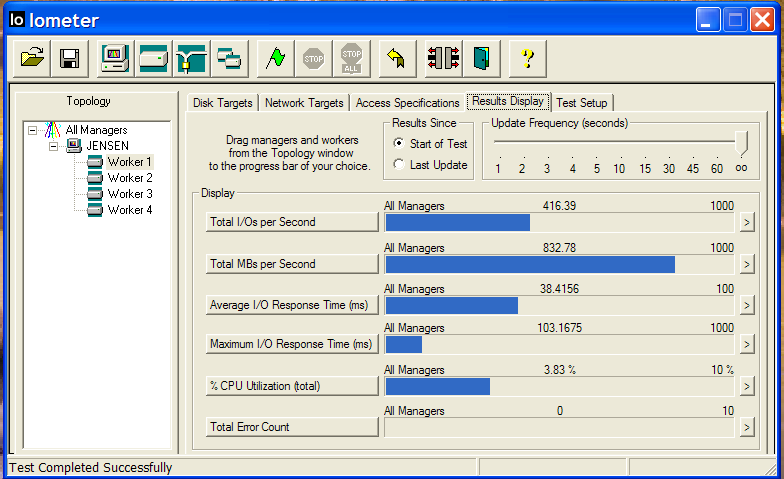Click the 38.4156 response time value
784x479 pixels.
(560, 289)
